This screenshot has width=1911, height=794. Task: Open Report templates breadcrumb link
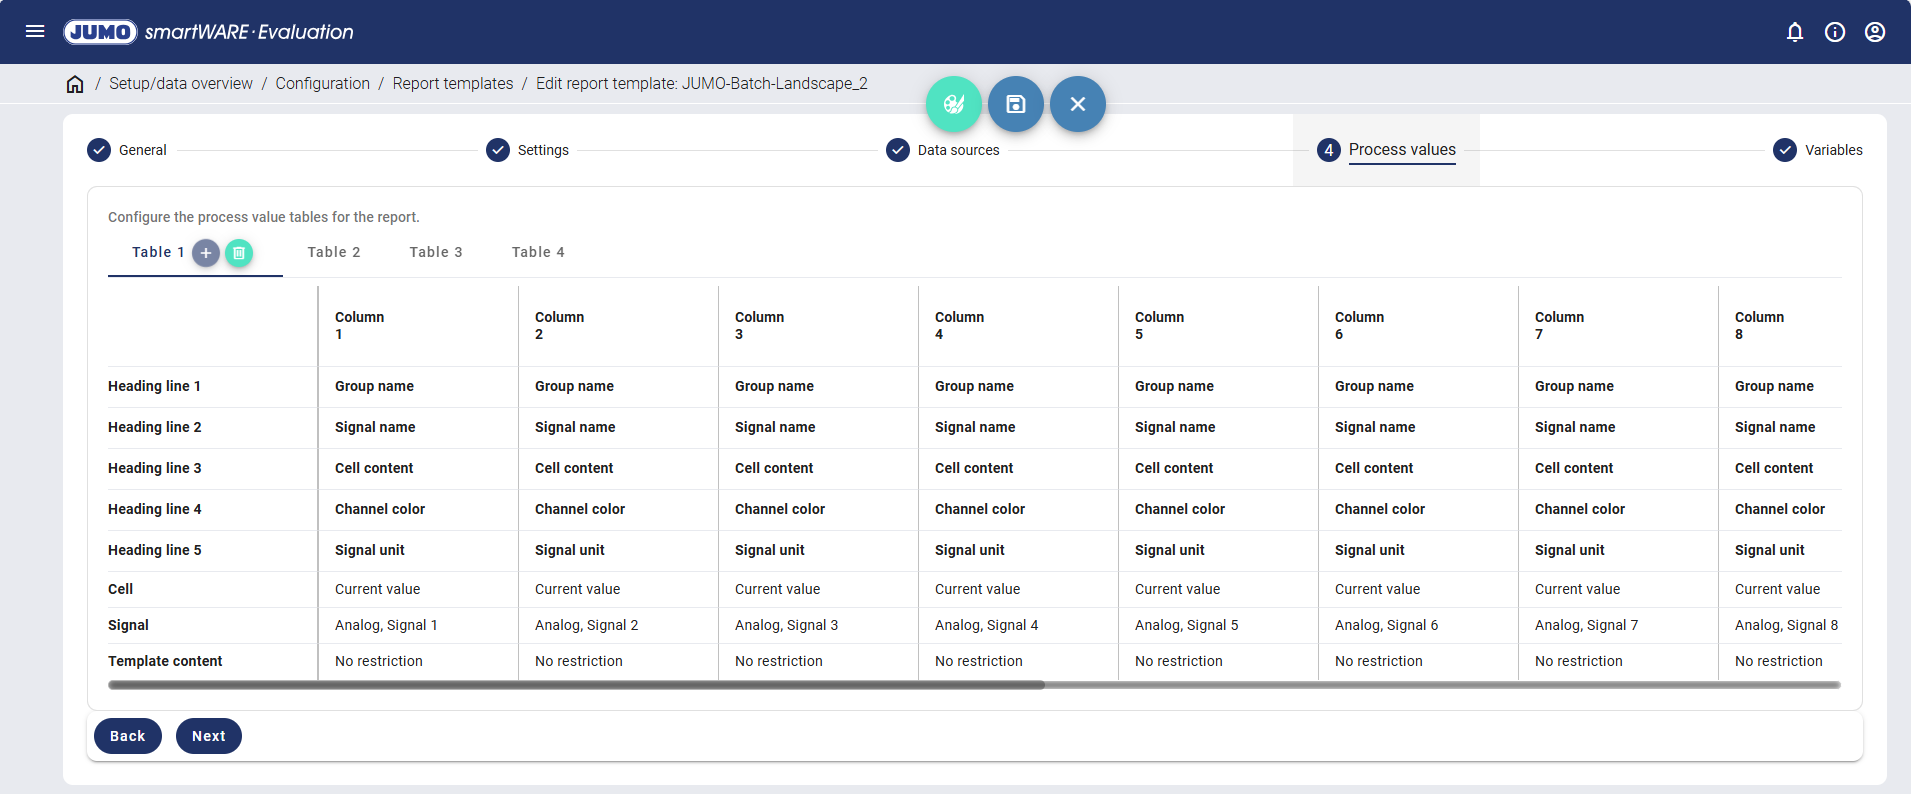click(x=452, y=84)
